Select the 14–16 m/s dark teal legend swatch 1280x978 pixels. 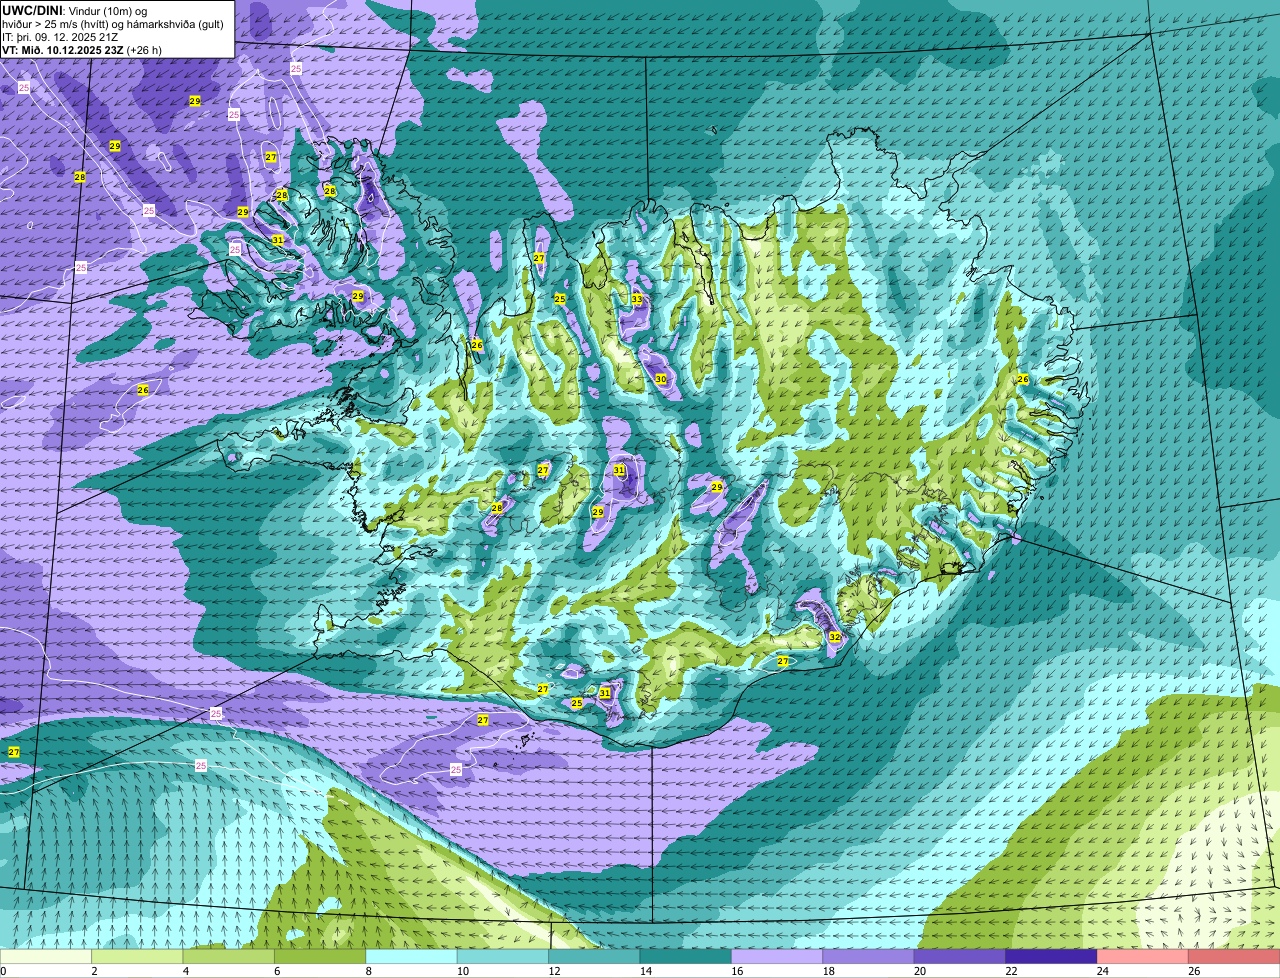pyautogui.click(x=686, y=957)
